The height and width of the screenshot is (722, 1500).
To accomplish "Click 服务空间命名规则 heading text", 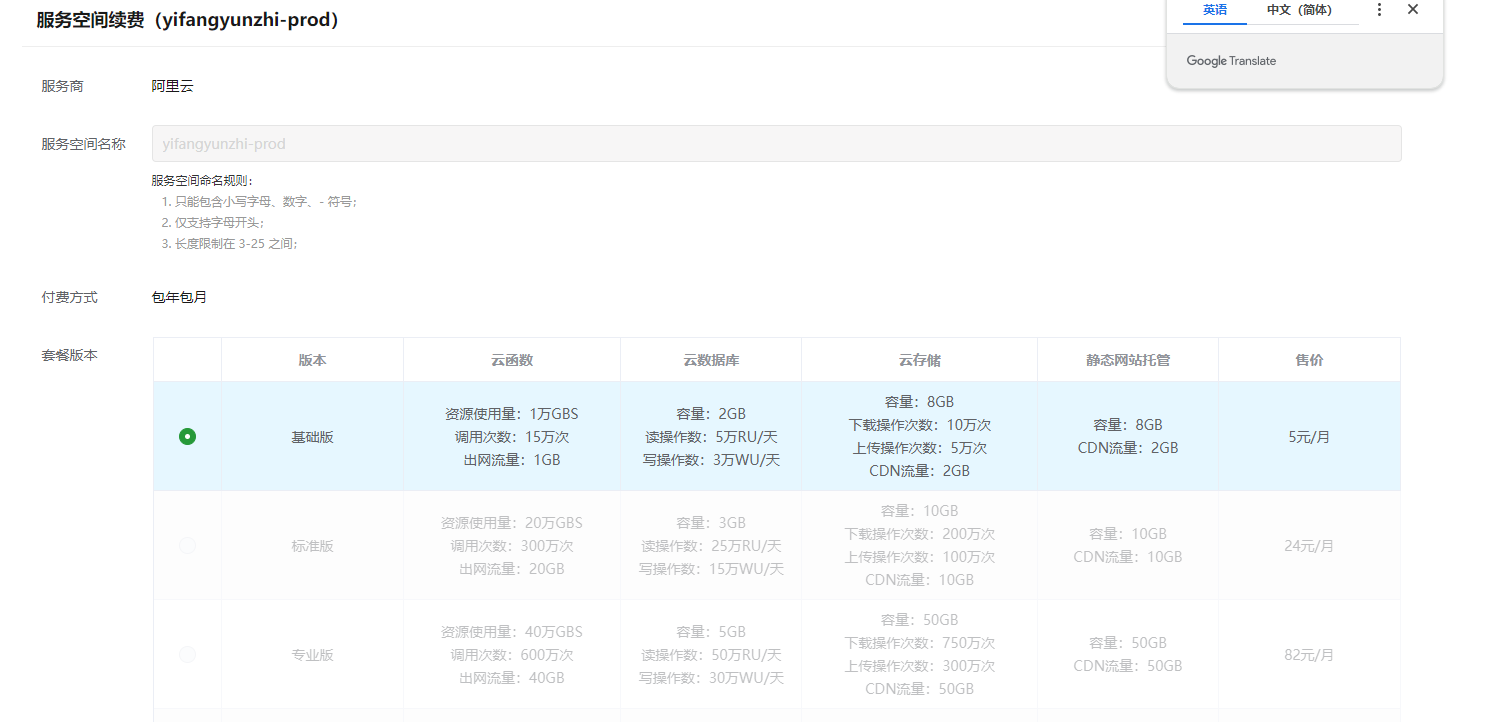I will pyautogui.click(x=203, y=181).
